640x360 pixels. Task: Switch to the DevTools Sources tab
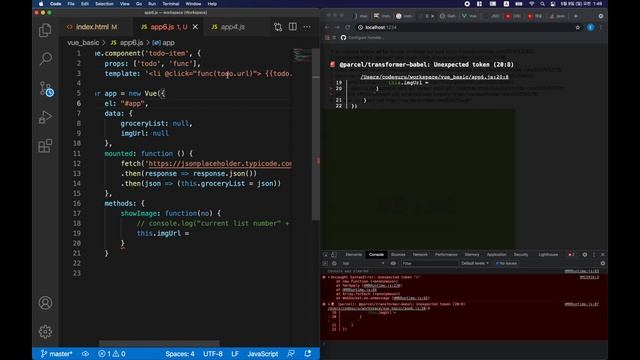pos(398,255)
